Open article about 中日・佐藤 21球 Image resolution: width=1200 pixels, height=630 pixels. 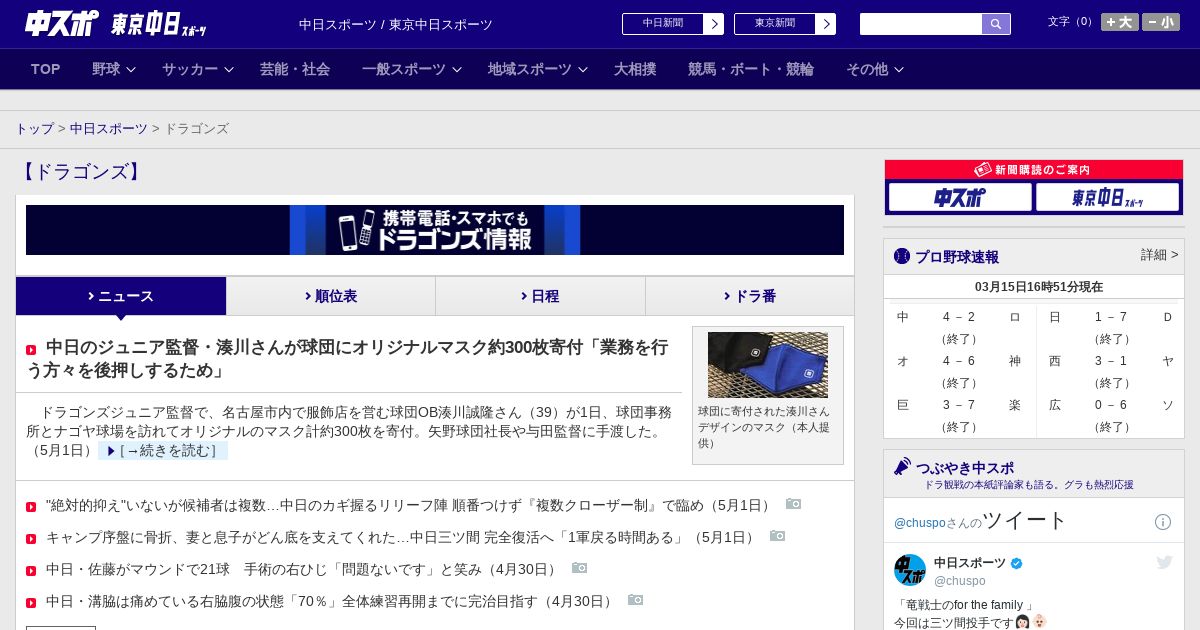pyautogui.click(x=303, y=569)
